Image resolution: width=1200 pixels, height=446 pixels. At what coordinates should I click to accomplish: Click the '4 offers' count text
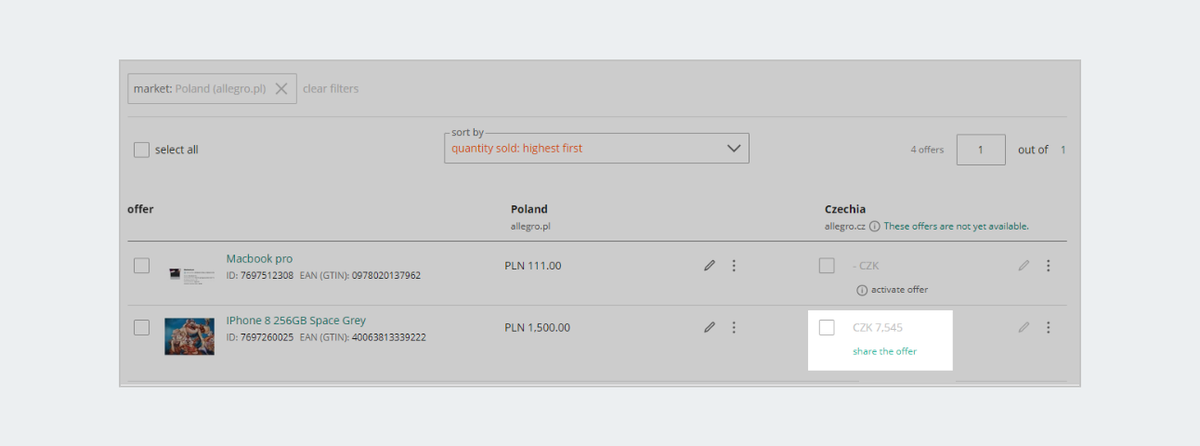click(927, 150)
